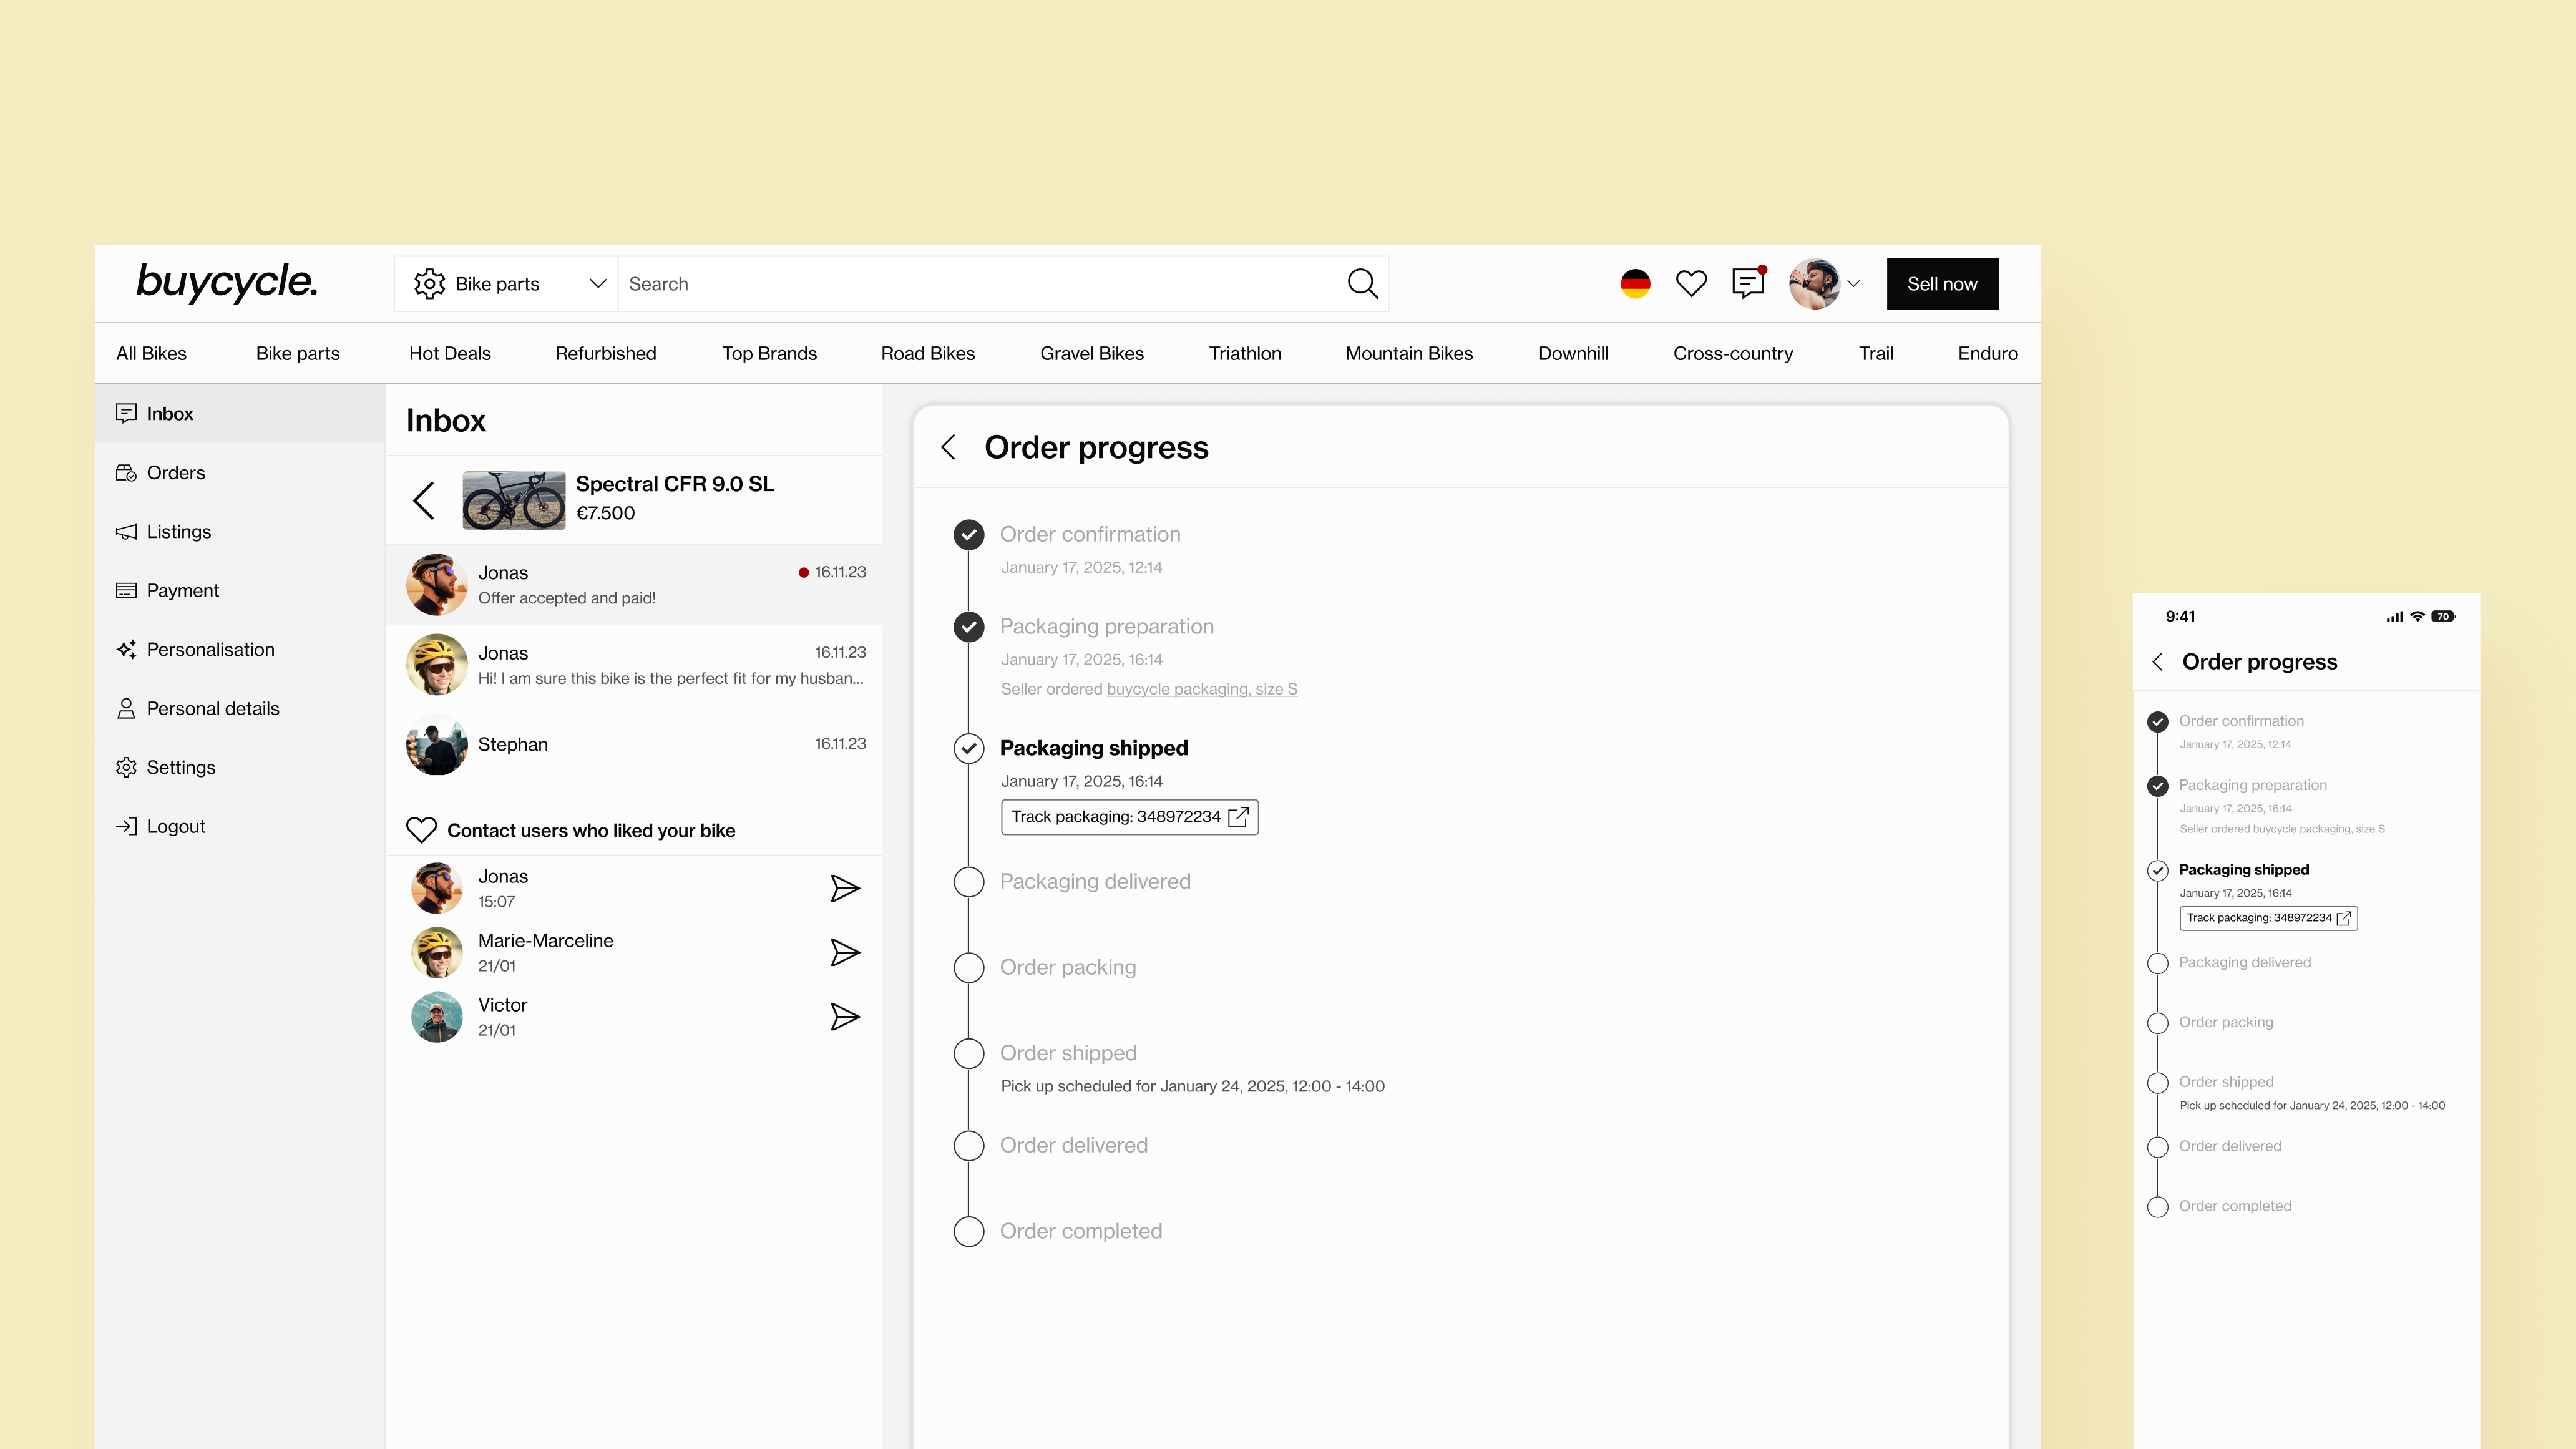Go back from Spectral CFR 9.0 SL conversation
Viewport: 2576px width, 1449px height.
[424, 500]
